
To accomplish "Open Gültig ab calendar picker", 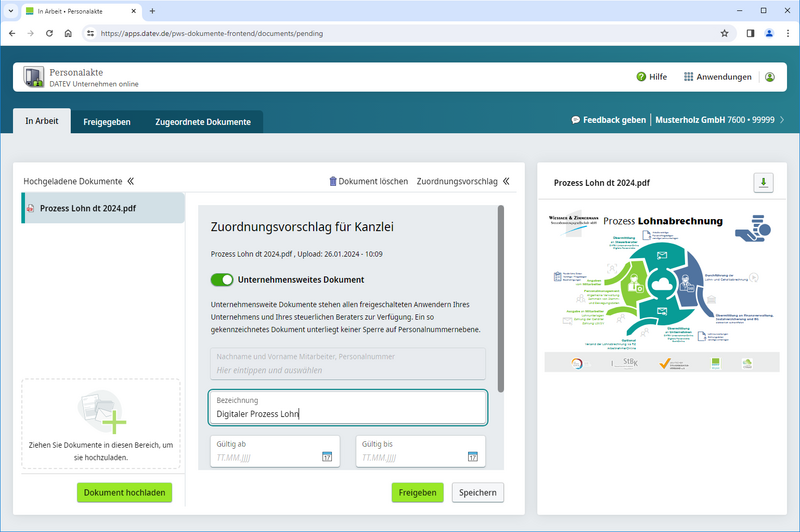I will point(327,457).
